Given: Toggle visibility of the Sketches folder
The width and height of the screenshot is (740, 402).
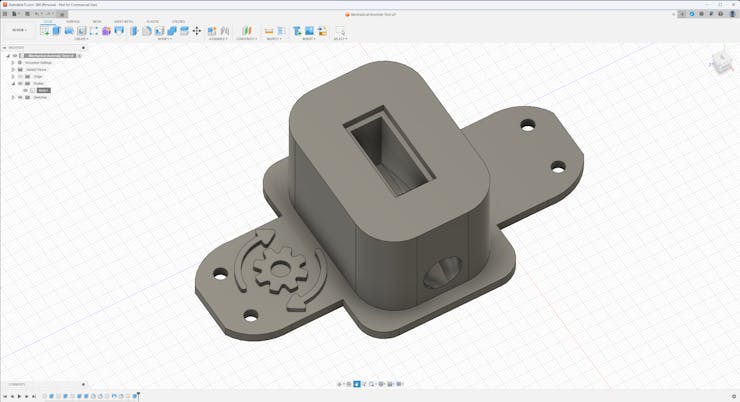Looking at the screenshot, I should [x=19, y=97].
